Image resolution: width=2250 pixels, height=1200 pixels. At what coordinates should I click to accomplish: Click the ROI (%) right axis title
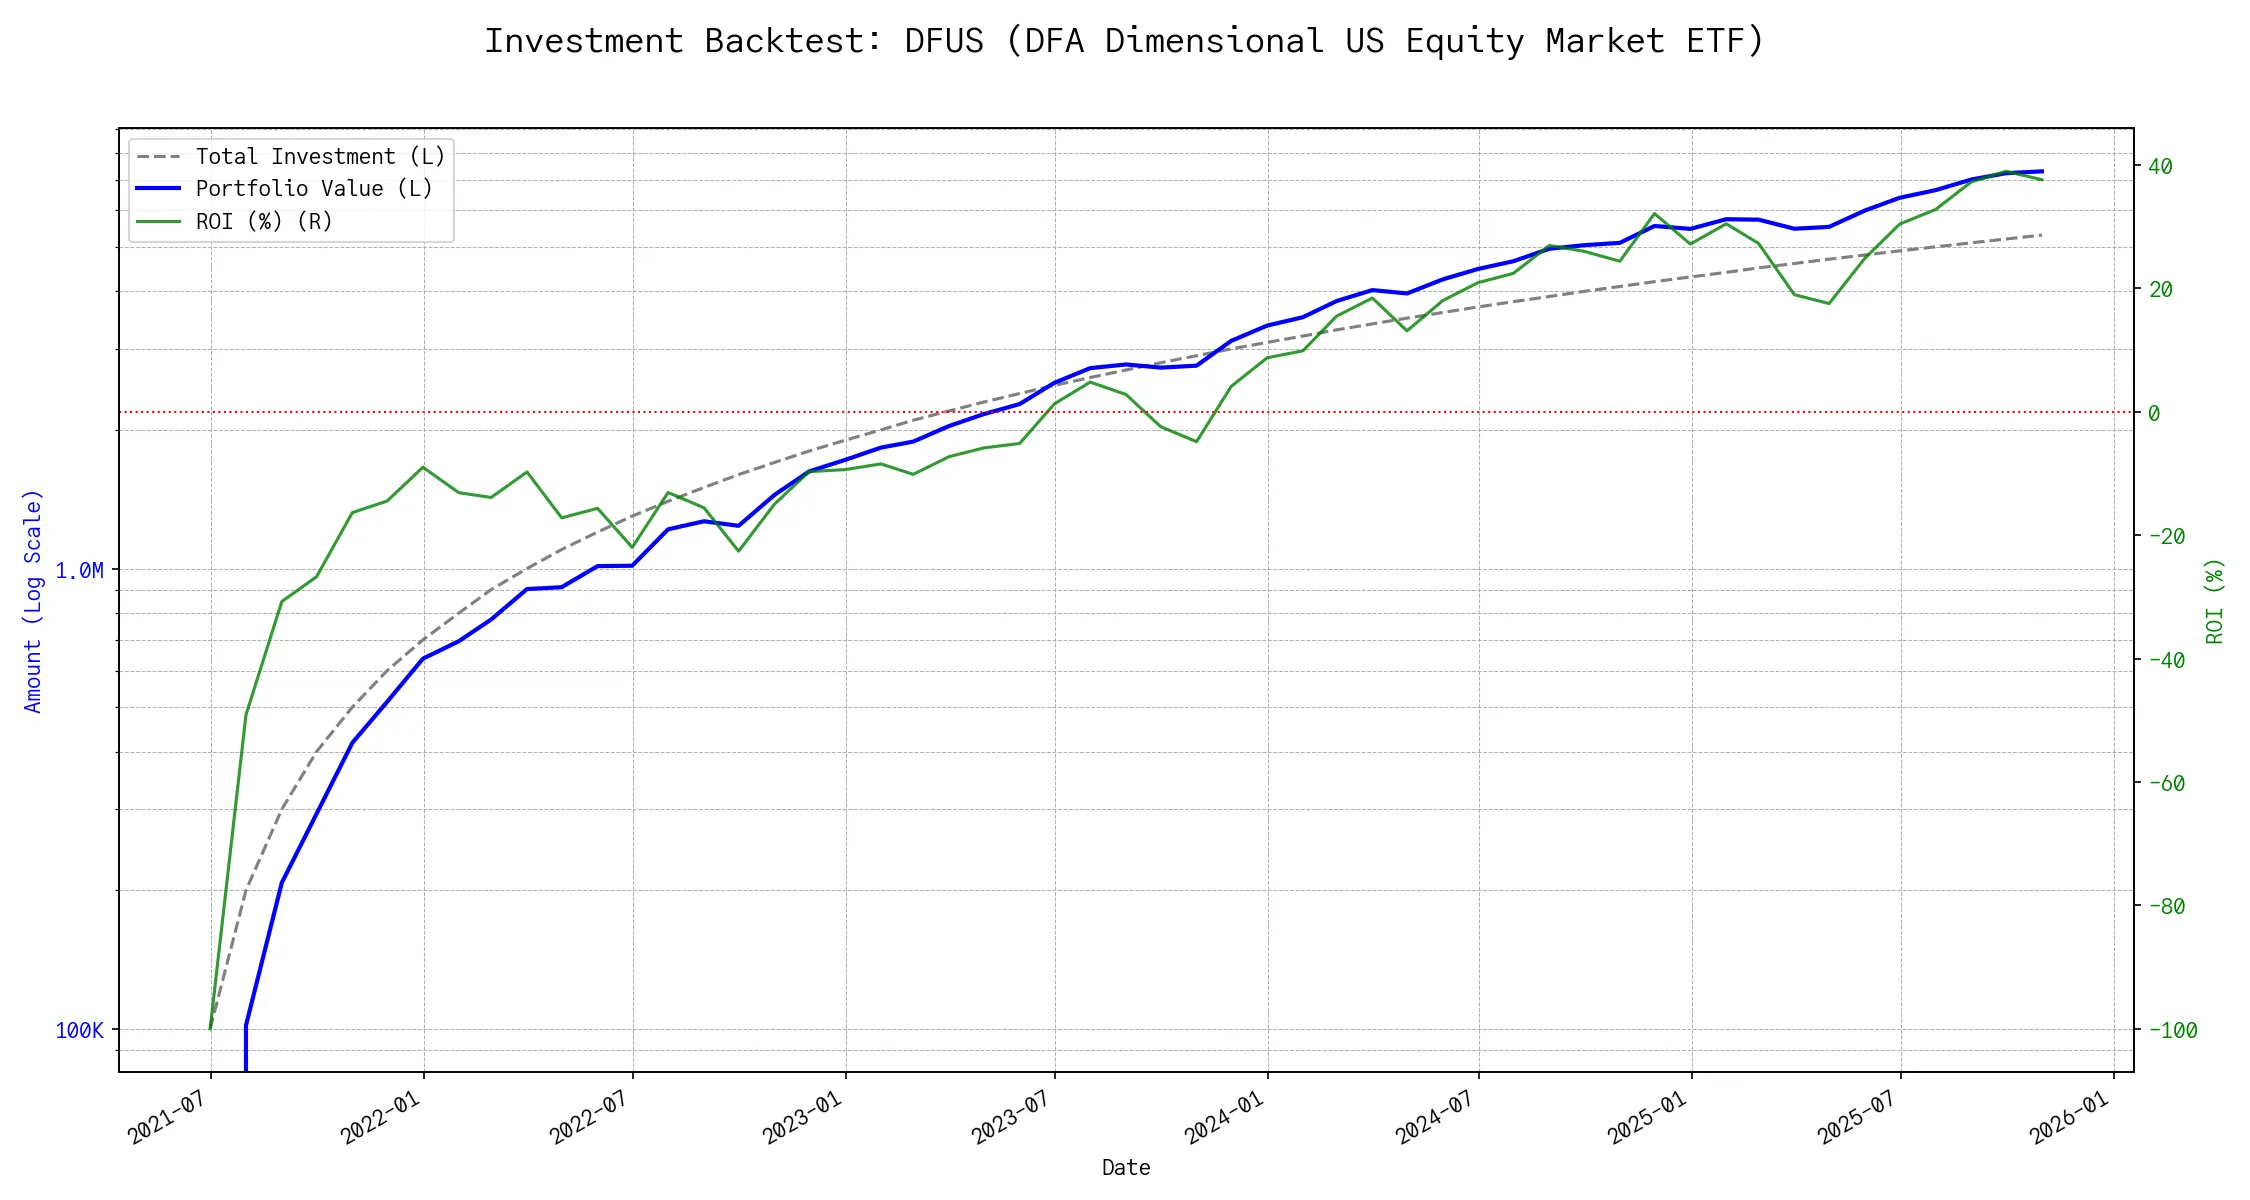click(2215, 601)
